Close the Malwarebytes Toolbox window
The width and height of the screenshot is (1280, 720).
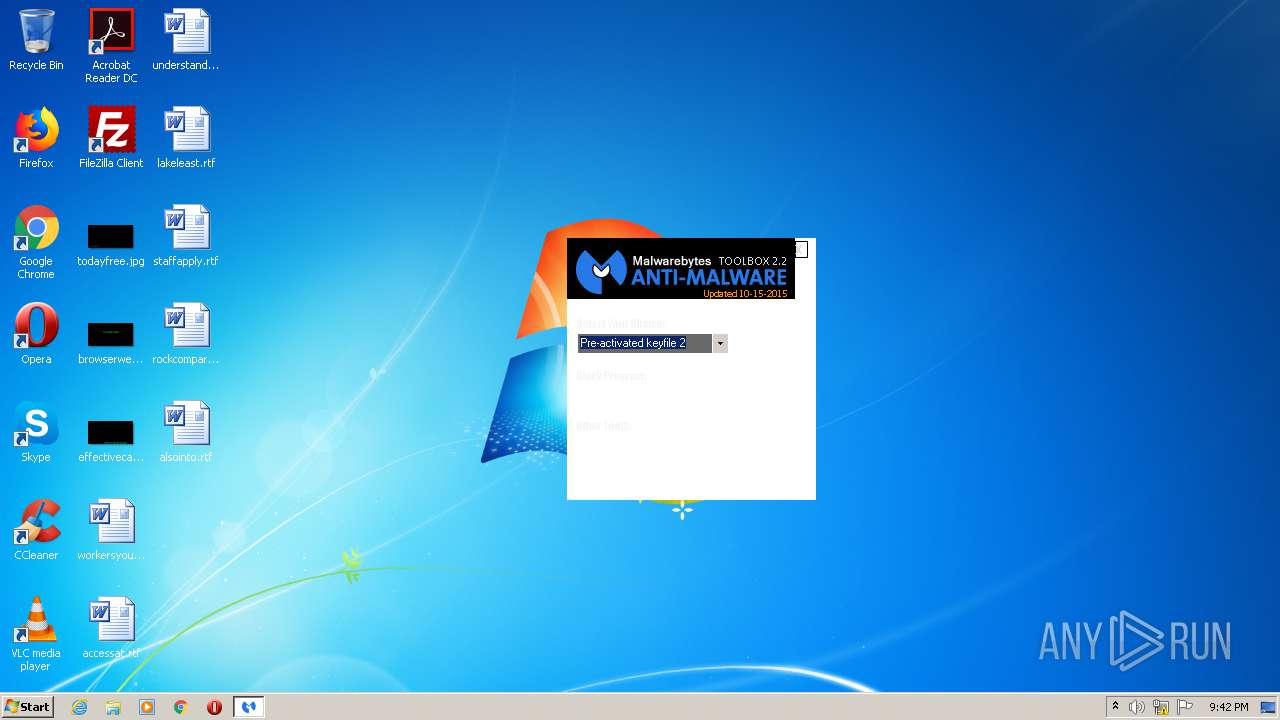tap(801, 249)
